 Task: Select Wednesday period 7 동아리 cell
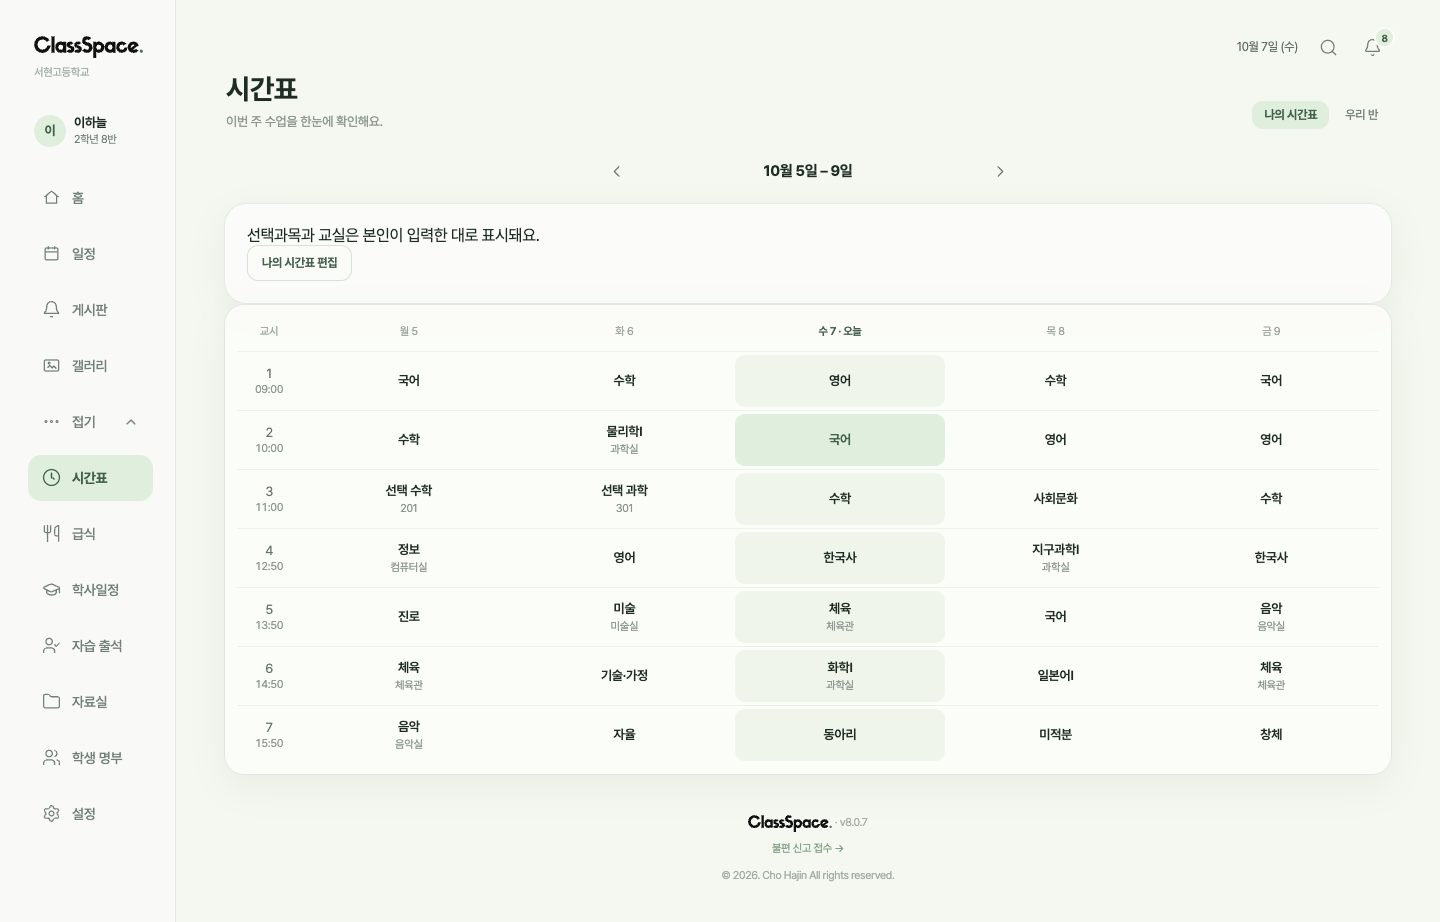click(840, 735)
